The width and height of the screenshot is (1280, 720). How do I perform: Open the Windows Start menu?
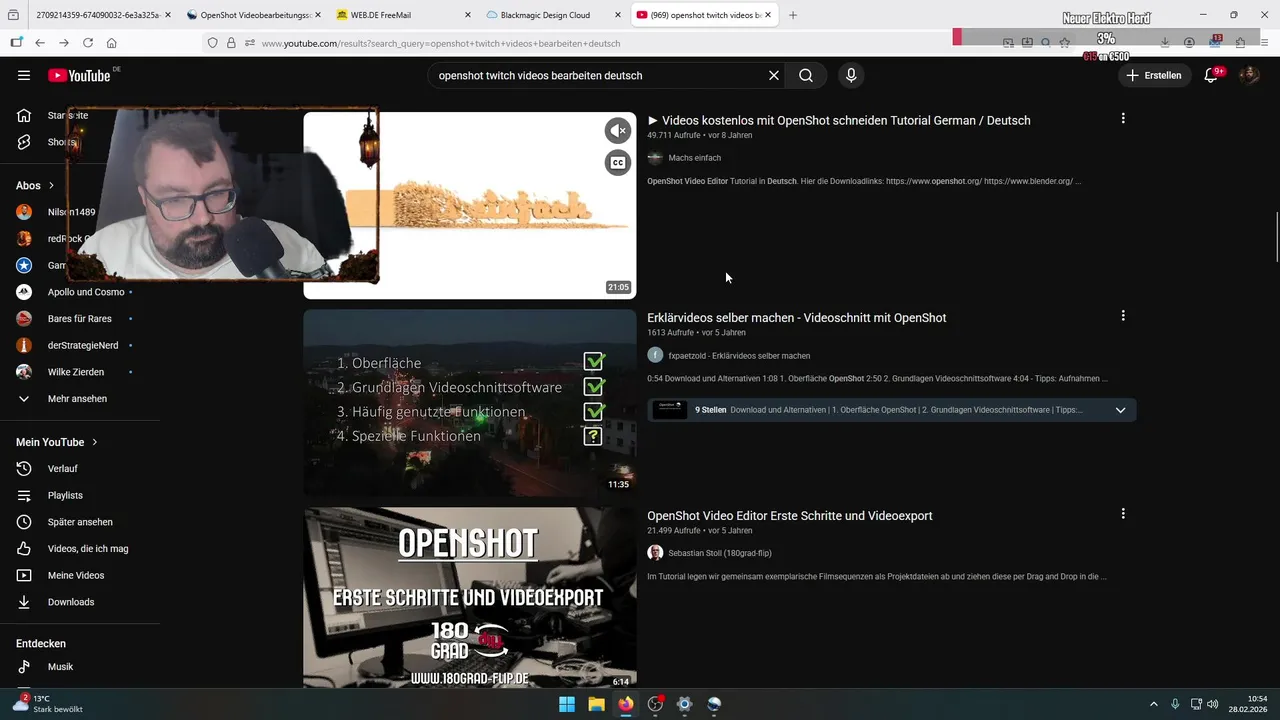coord(567,704)
